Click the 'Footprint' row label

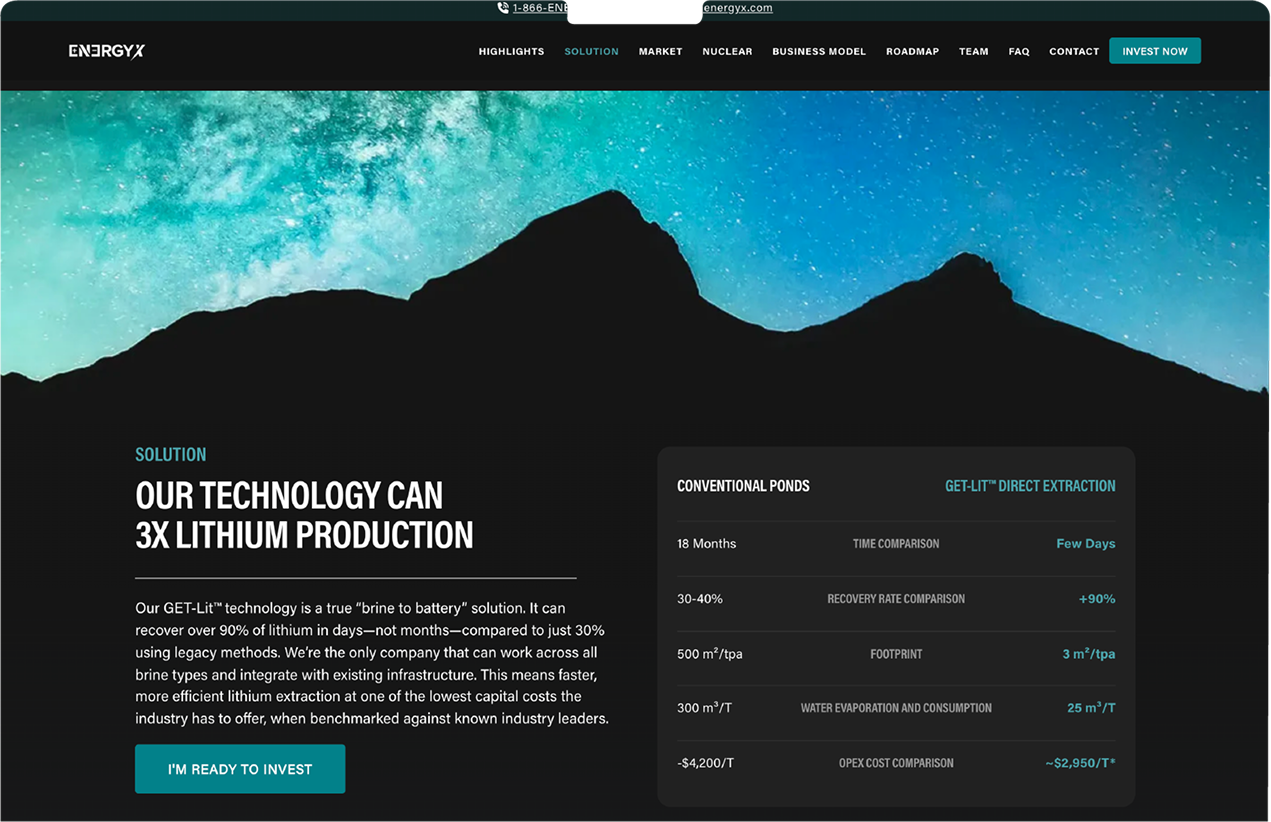point(896,654)
